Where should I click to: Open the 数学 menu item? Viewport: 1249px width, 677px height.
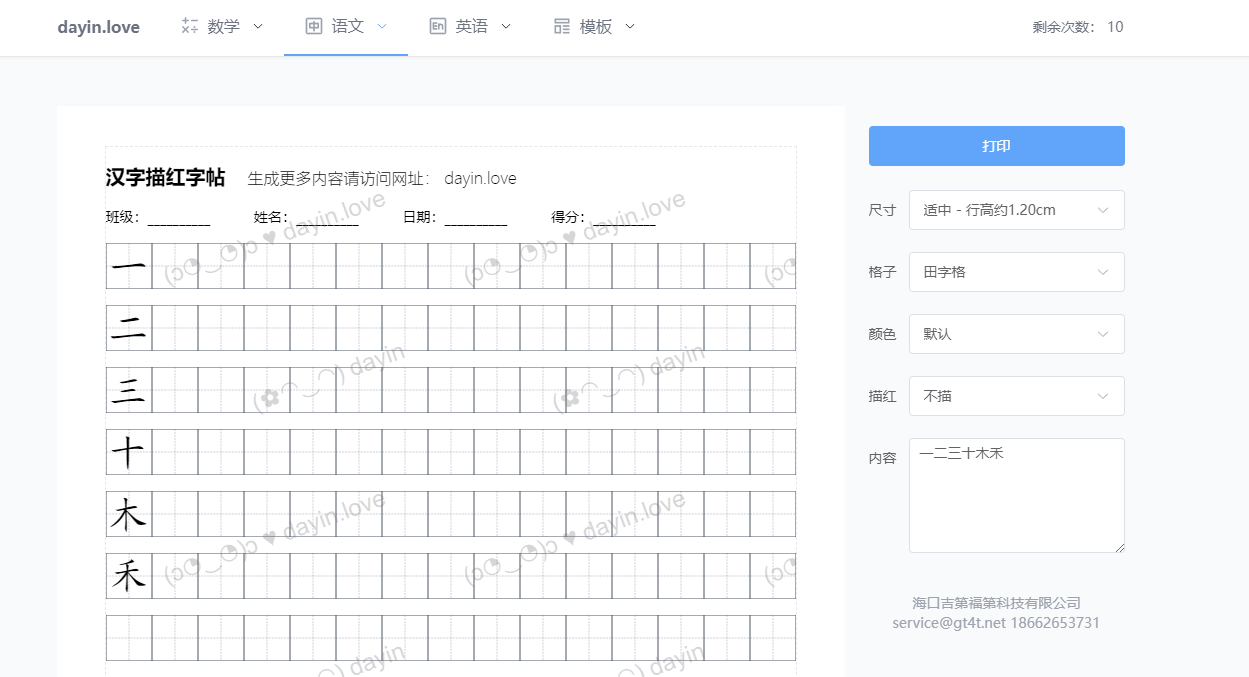224,27
